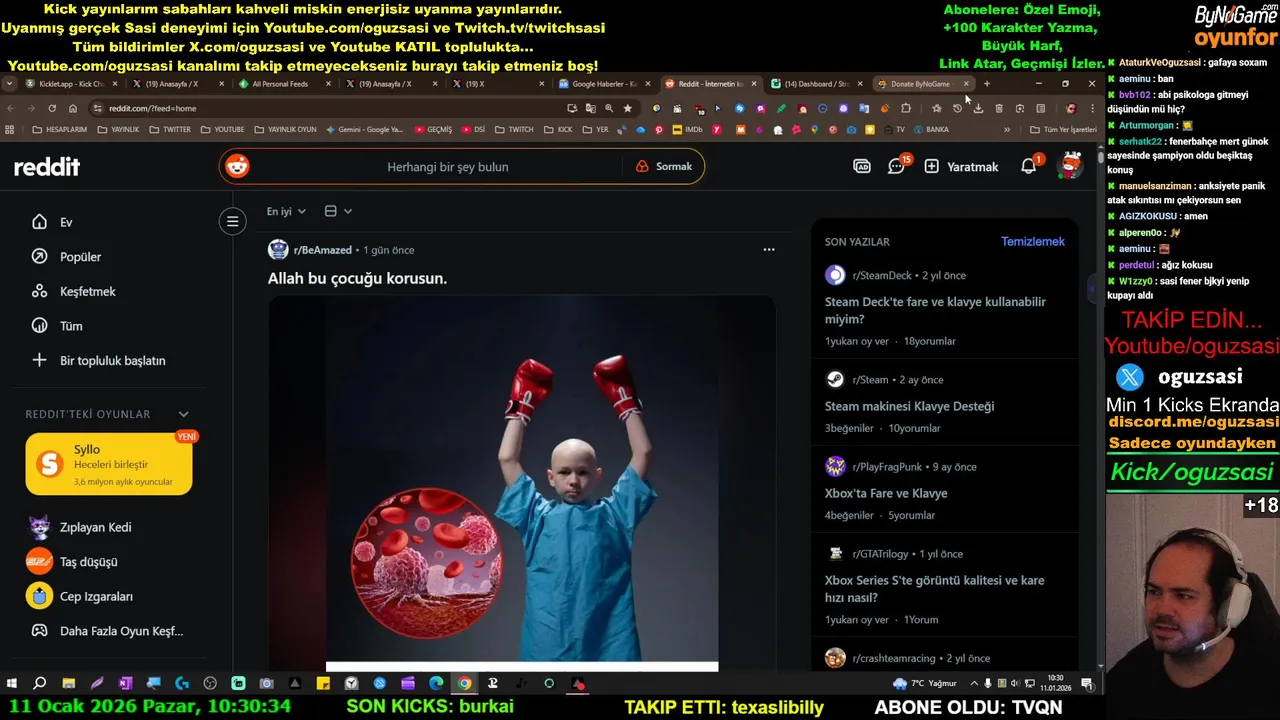Open the weather 7°C Yağmur widget
The width and height of the screenshot is (1280, 720).
tap(925, 684)
